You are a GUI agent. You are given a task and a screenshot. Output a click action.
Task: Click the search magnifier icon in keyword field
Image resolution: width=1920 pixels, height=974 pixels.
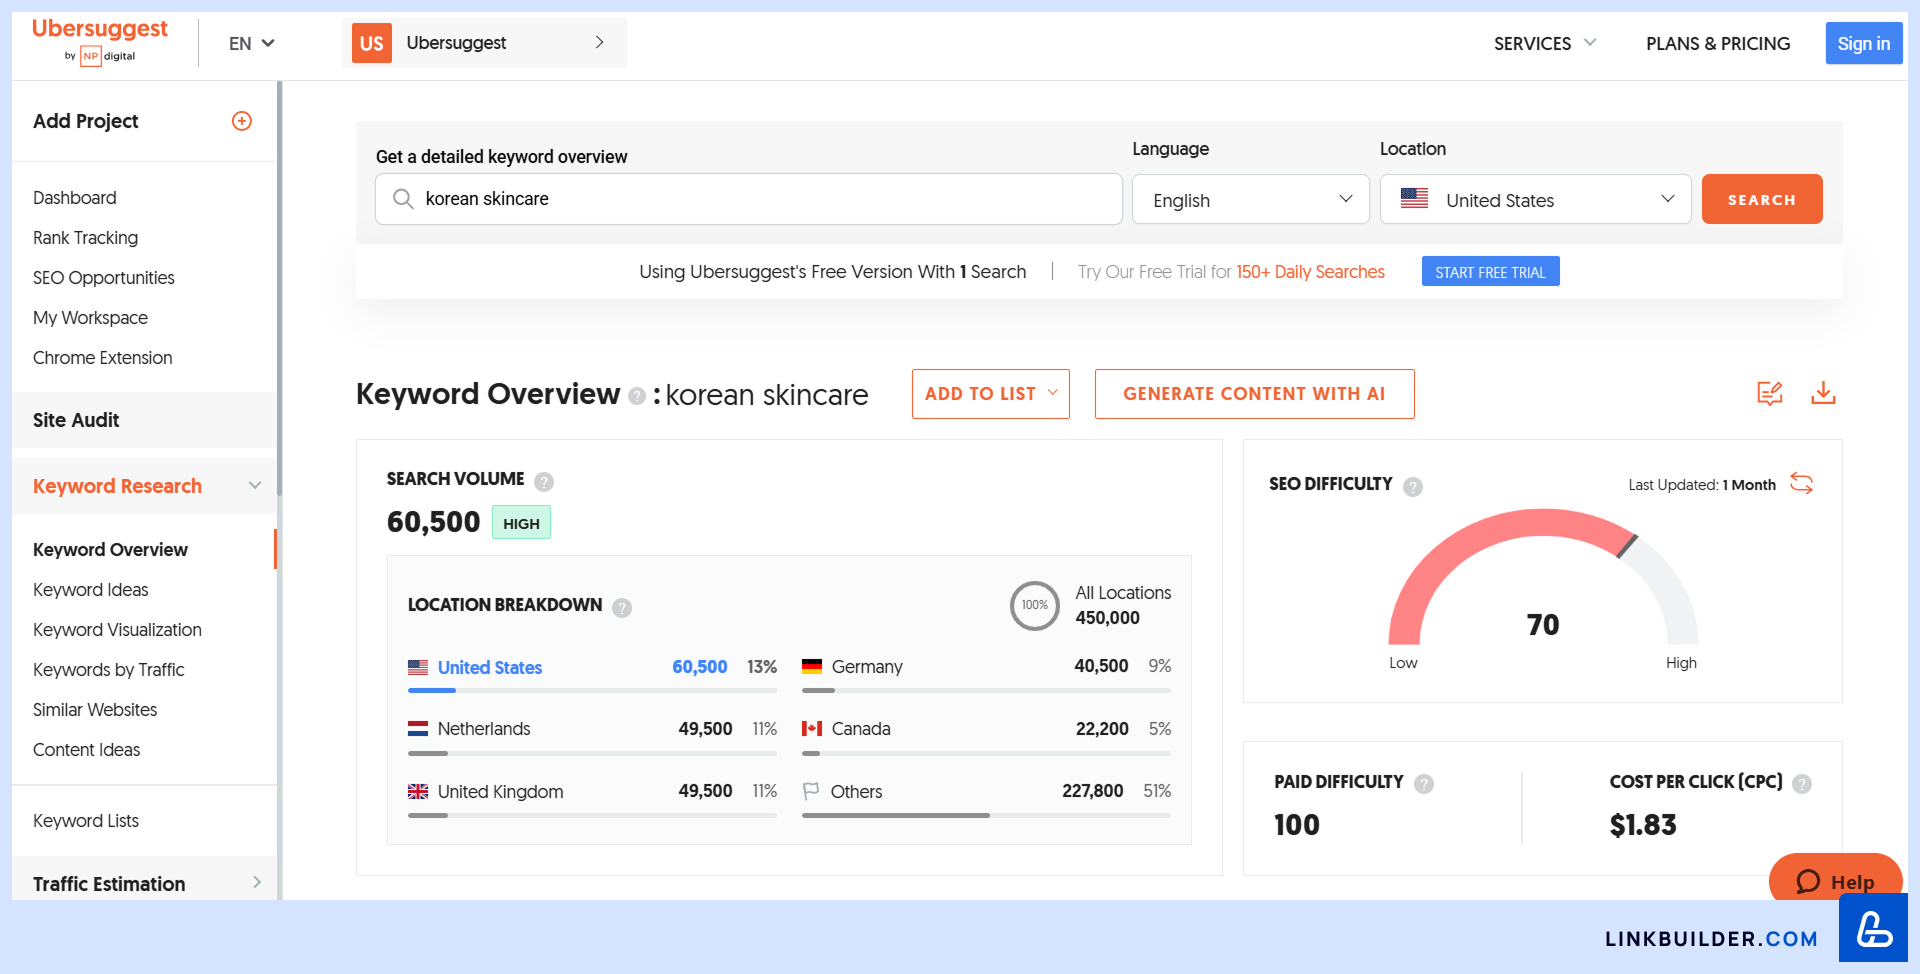[x=403, y=199]
